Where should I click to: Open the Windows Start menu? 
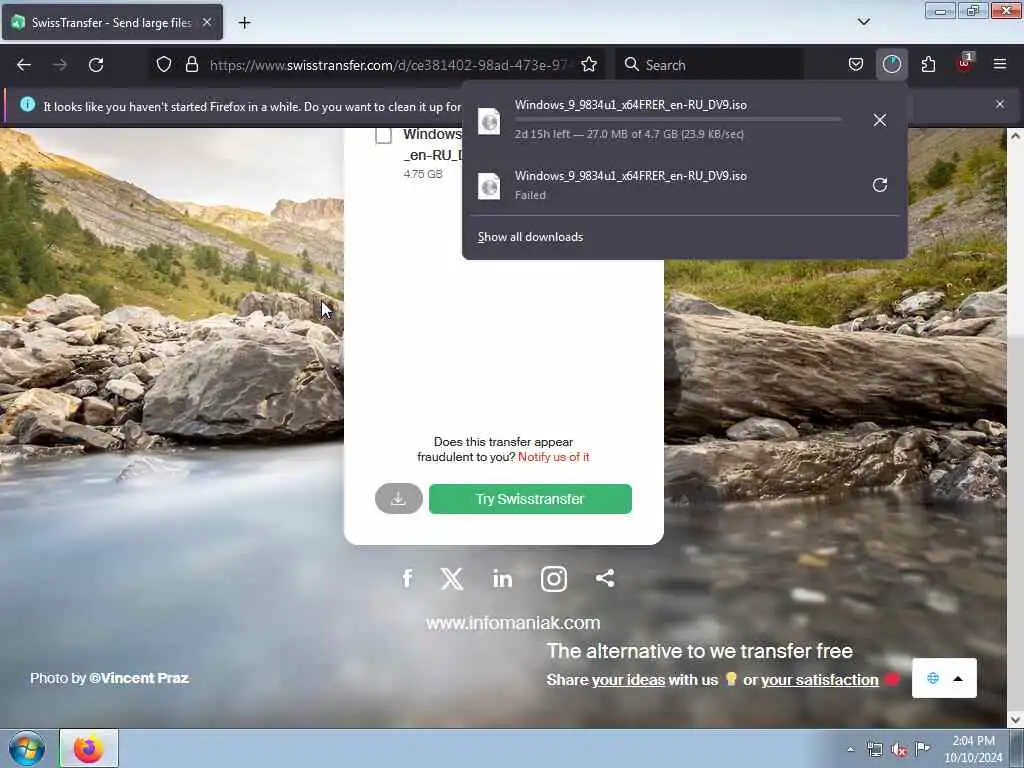point(27,748)
